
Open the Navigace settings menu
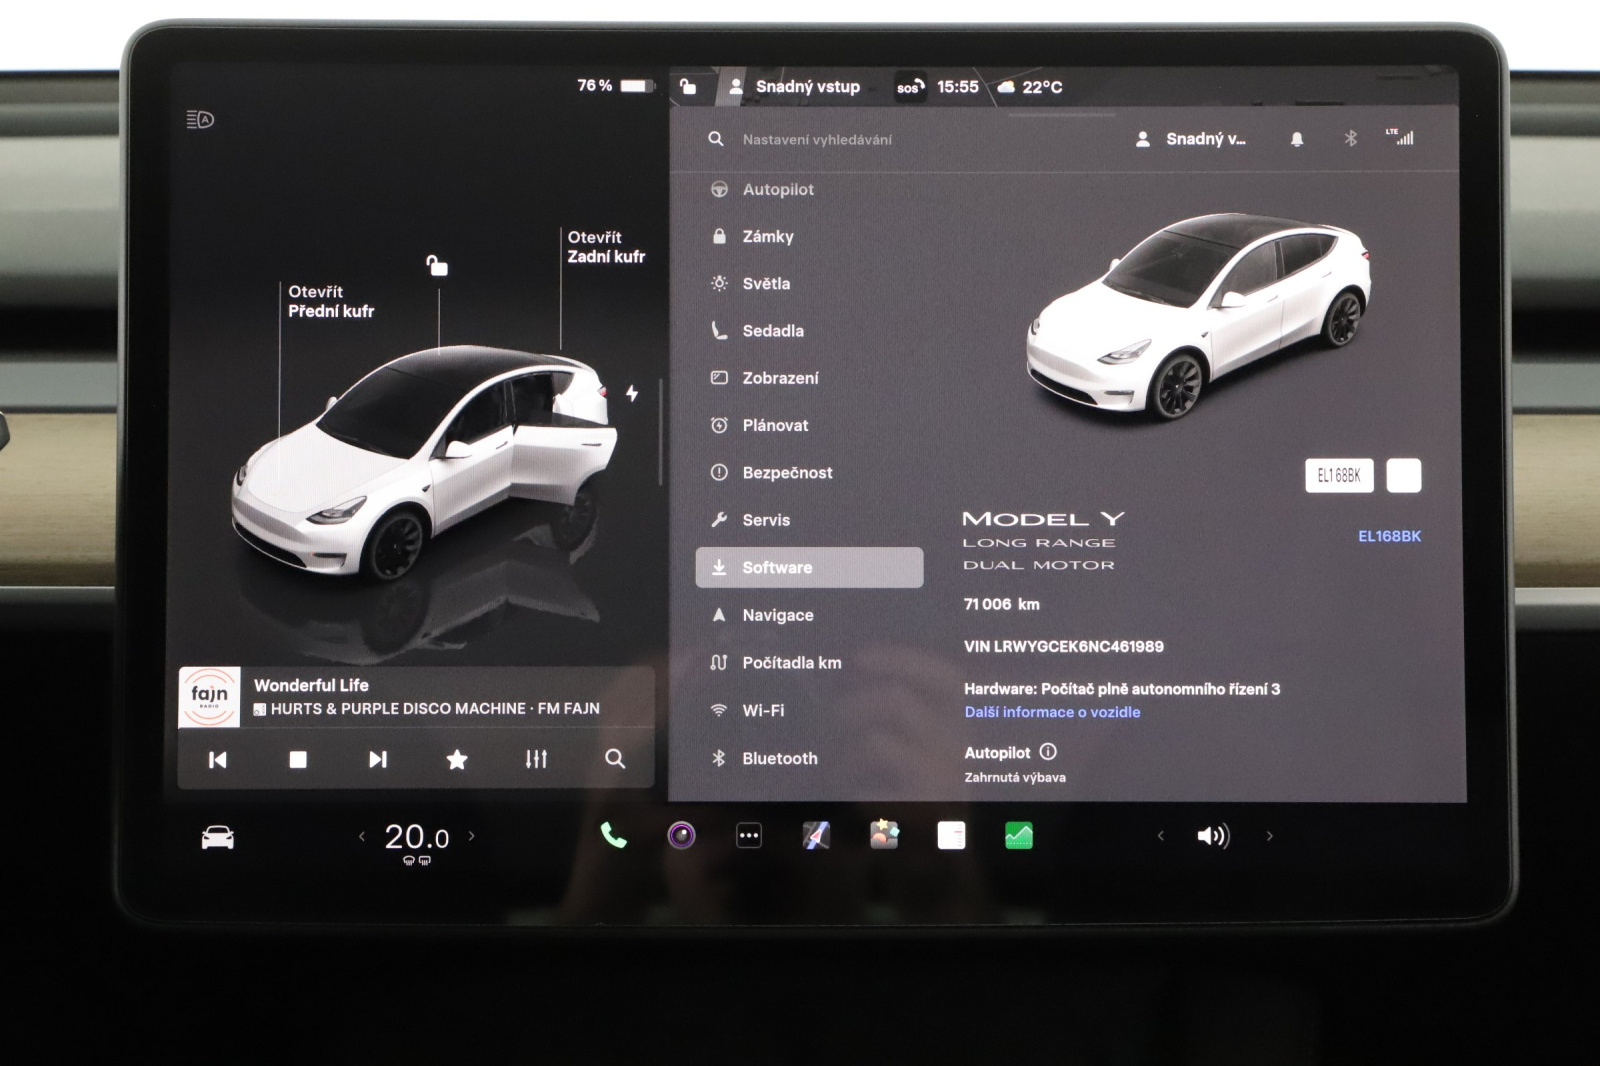tap(778, 615)
